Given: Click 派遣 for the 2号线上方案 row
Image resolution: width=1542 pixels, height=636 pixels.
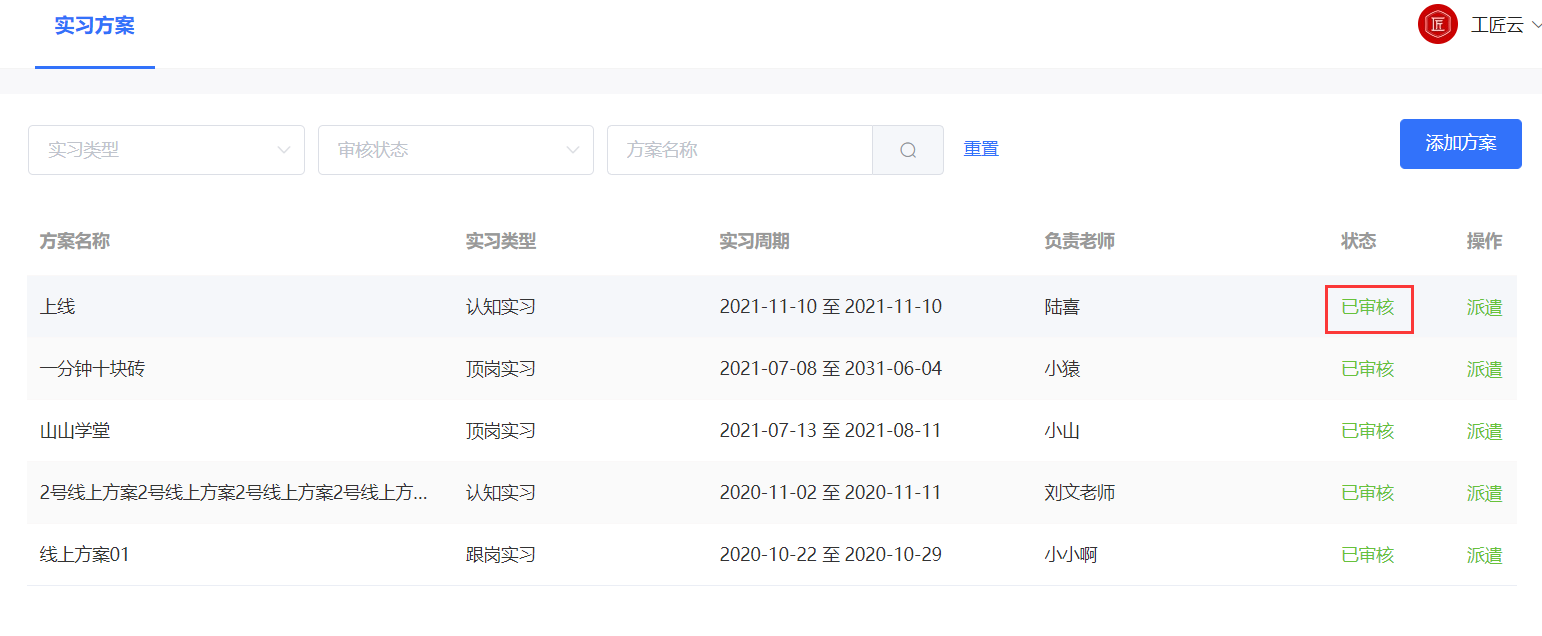Looking at the screenshot, I should tap(1484, 492).
